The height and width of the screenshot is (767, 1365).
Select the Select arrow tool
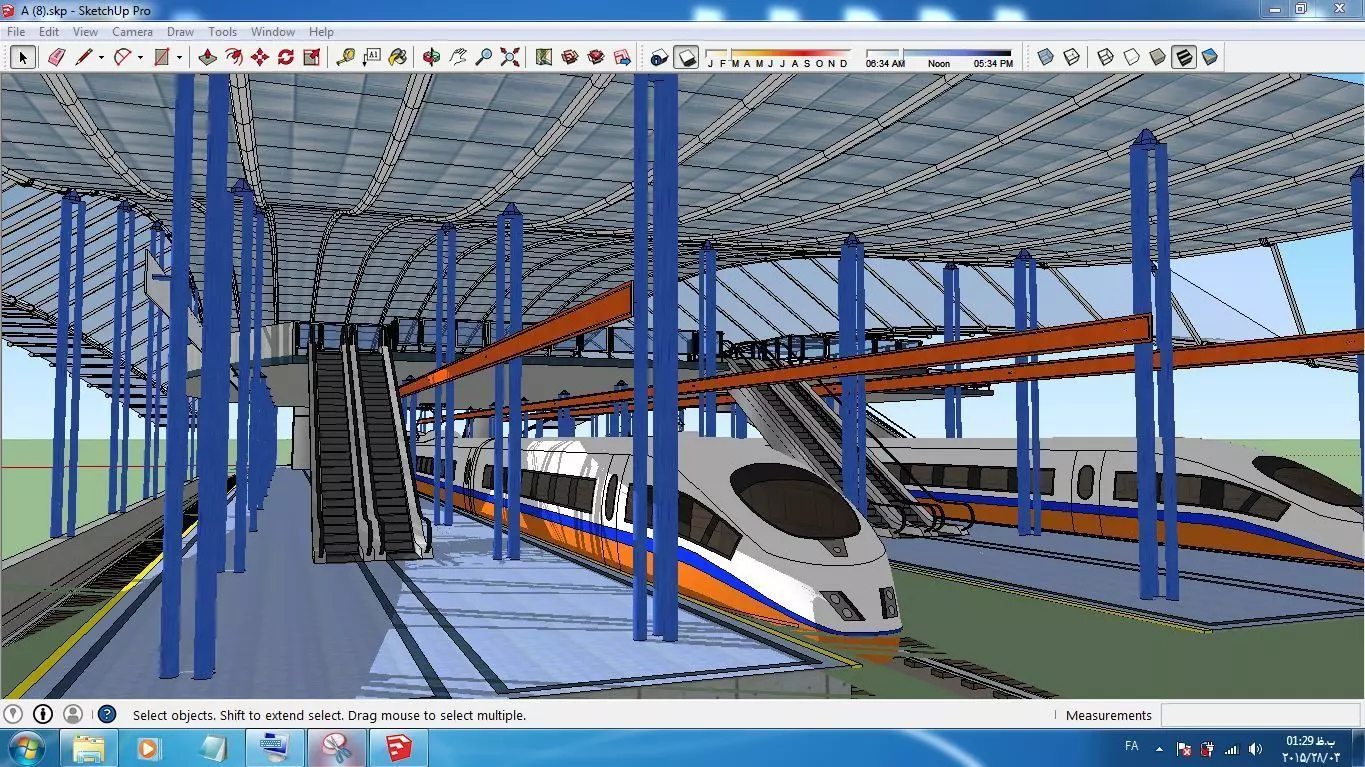point(24,57)
